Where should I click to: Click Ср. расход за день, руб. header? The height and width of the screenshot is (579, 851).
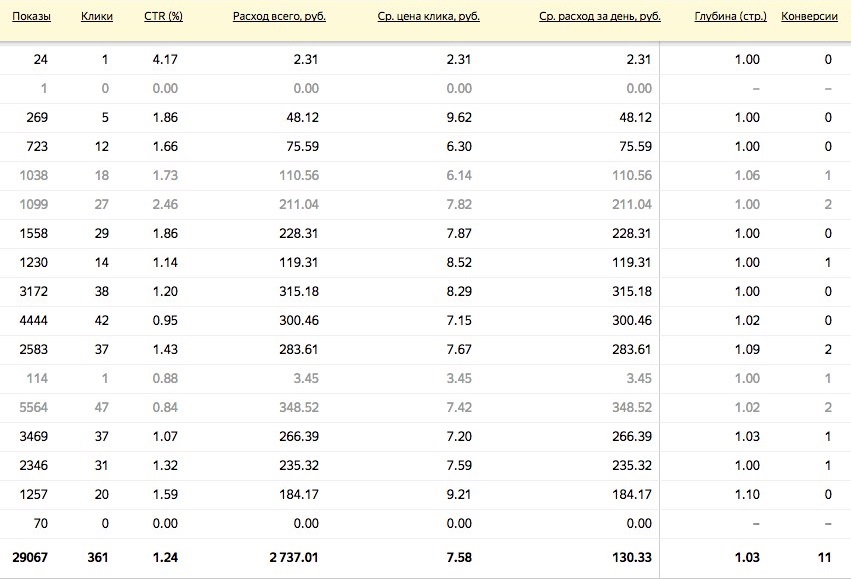[x=599, y=17]
